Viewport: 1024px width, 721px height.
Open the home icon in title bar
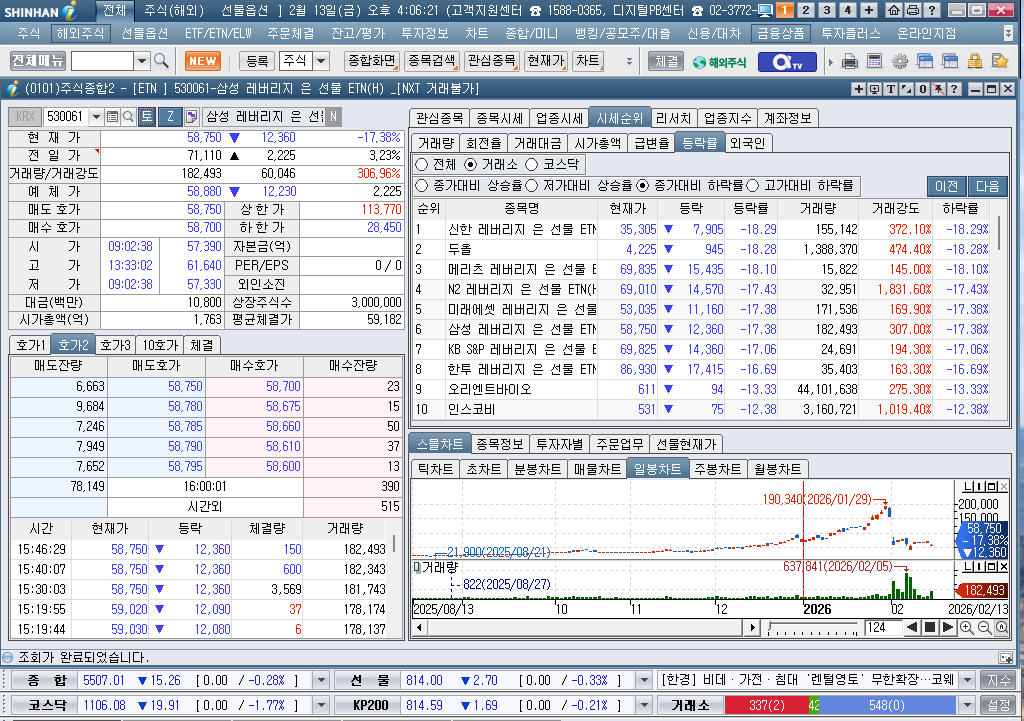pos(894,10)
